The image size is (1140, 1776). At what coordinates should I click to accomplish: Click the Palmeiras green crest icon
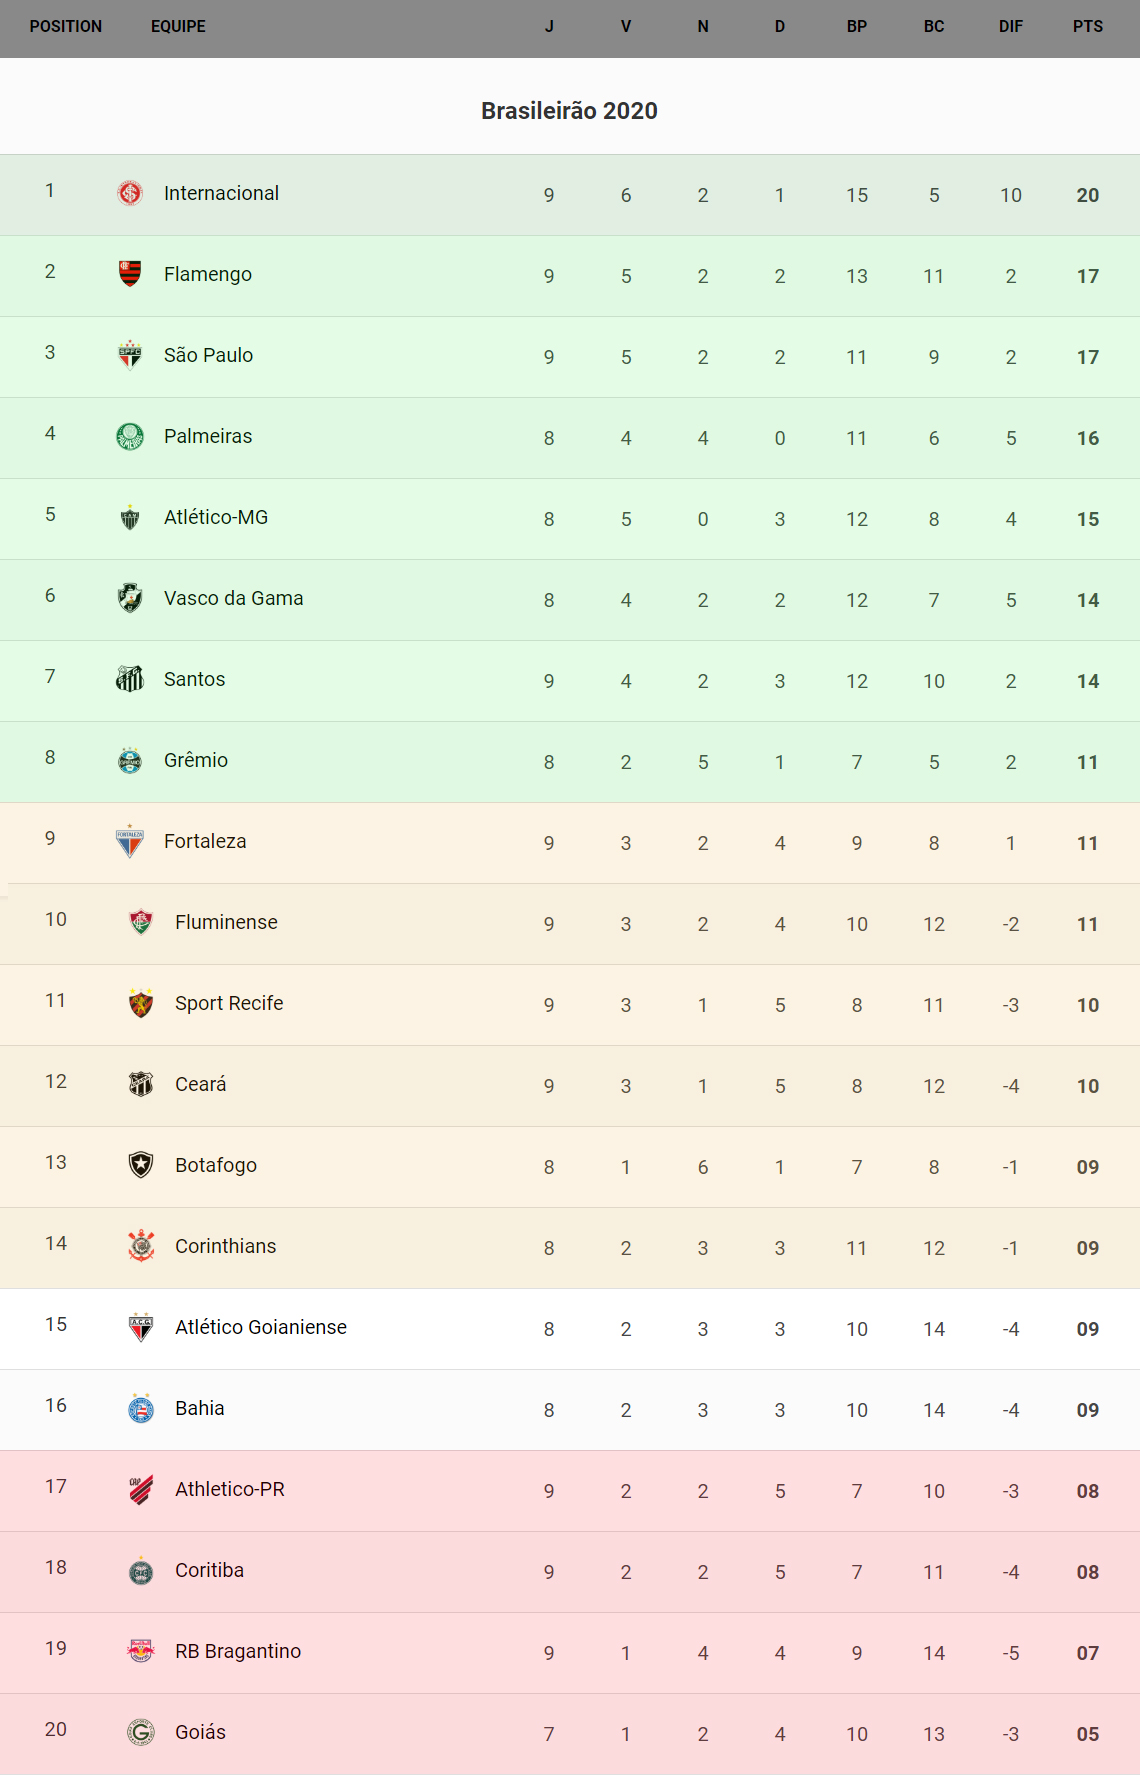[130, 436]
